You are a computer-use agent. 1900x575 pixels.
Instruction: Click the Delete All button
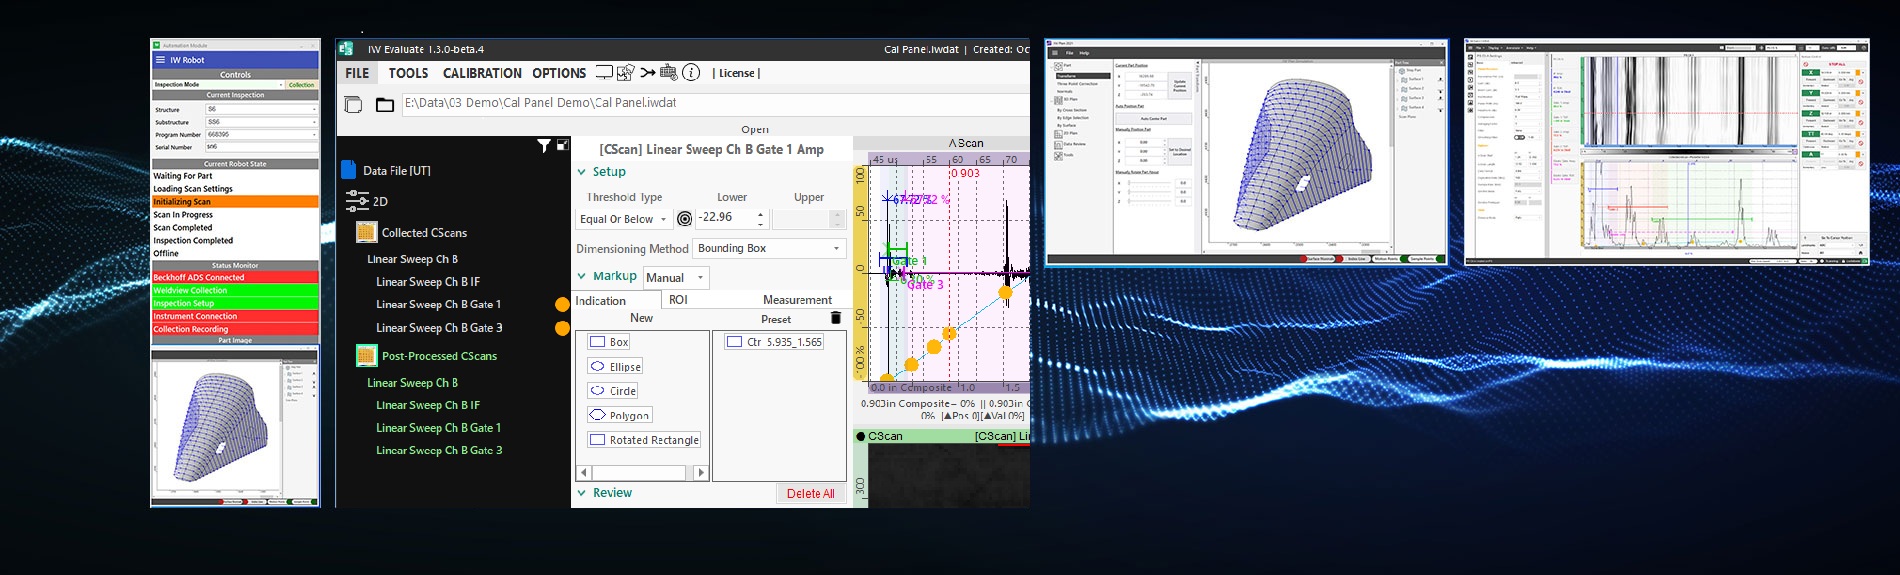(810, 494)
